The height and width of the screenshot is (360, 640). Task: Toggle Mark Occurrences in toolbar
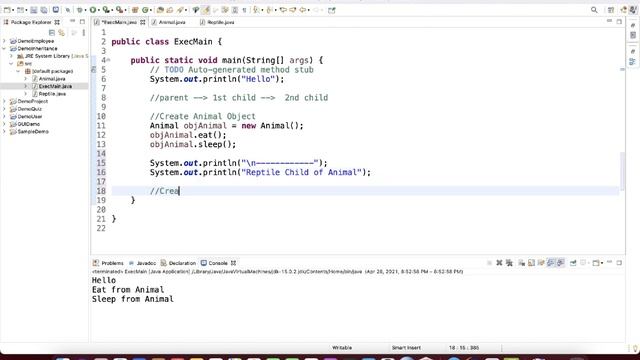[206, 10]
